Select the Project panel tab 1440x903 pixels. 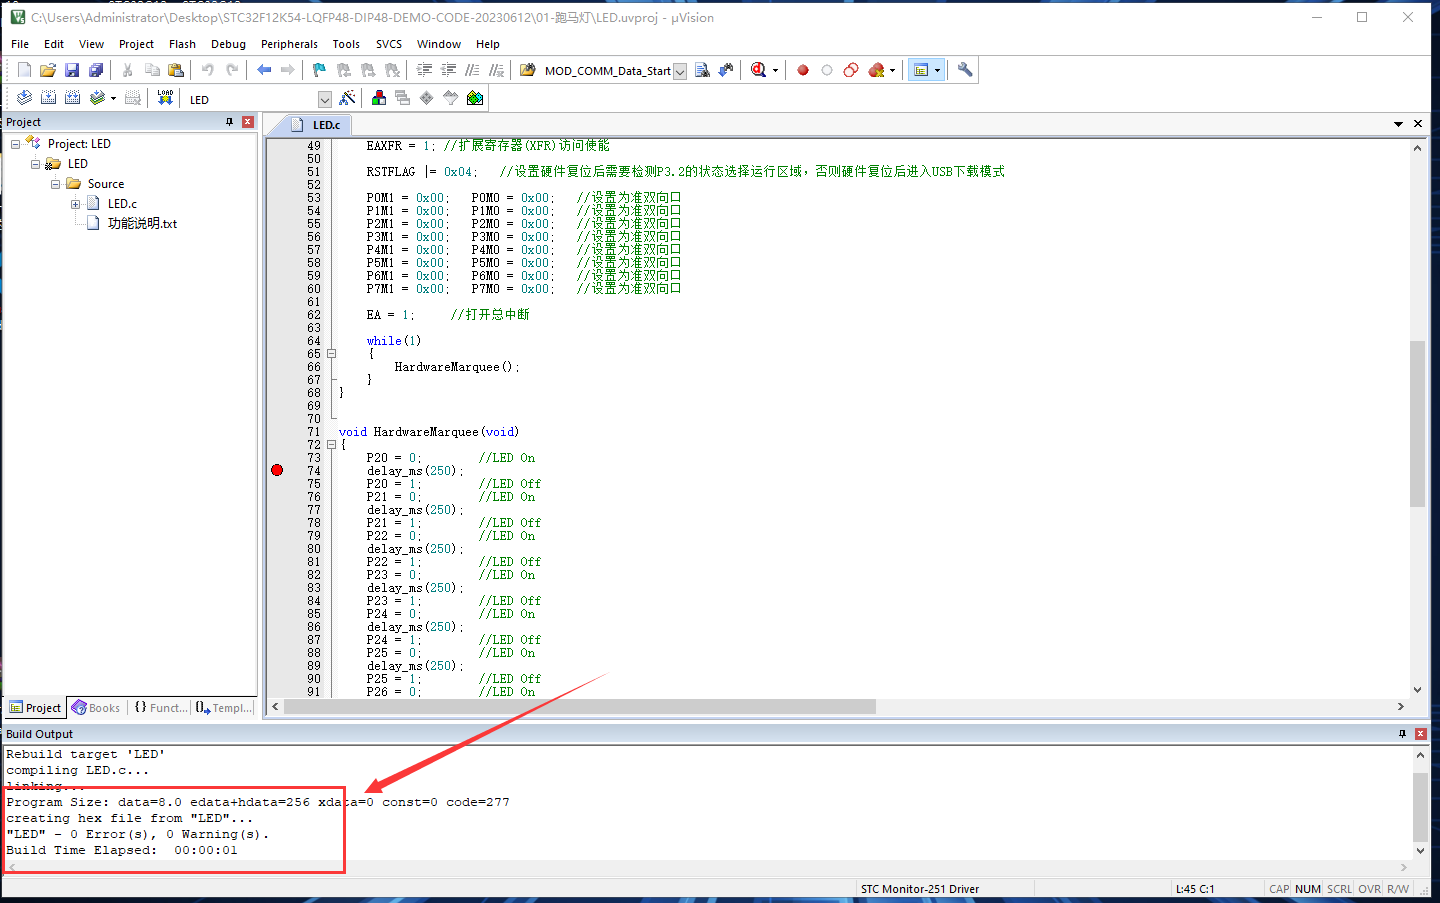click(35, 708)
